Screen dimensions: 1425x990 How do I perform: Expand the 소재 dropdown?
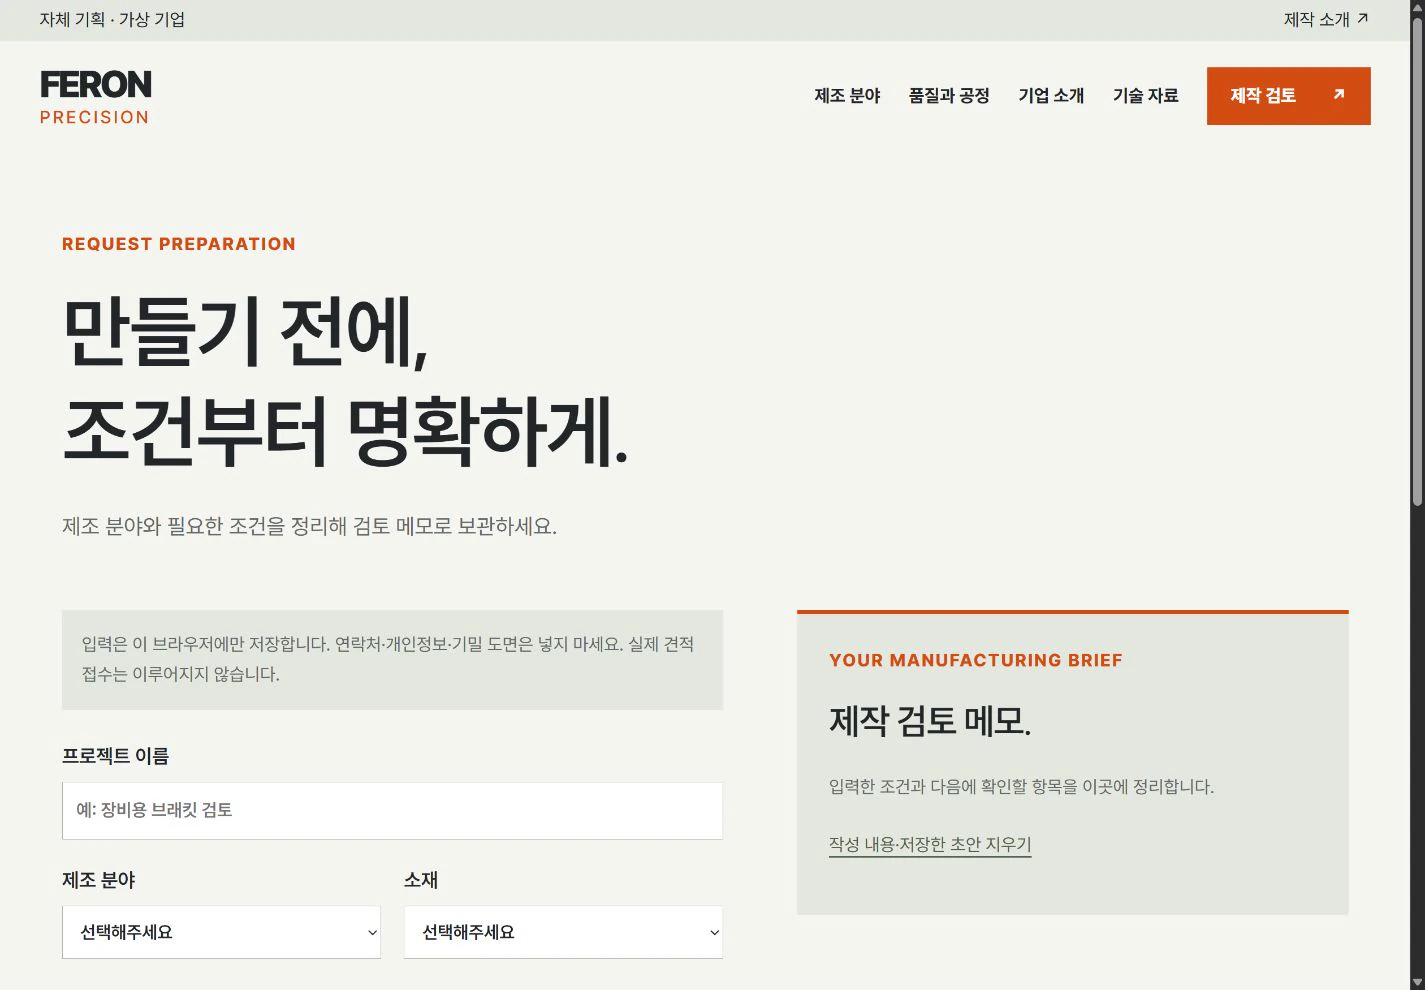[x=563, y=932]
